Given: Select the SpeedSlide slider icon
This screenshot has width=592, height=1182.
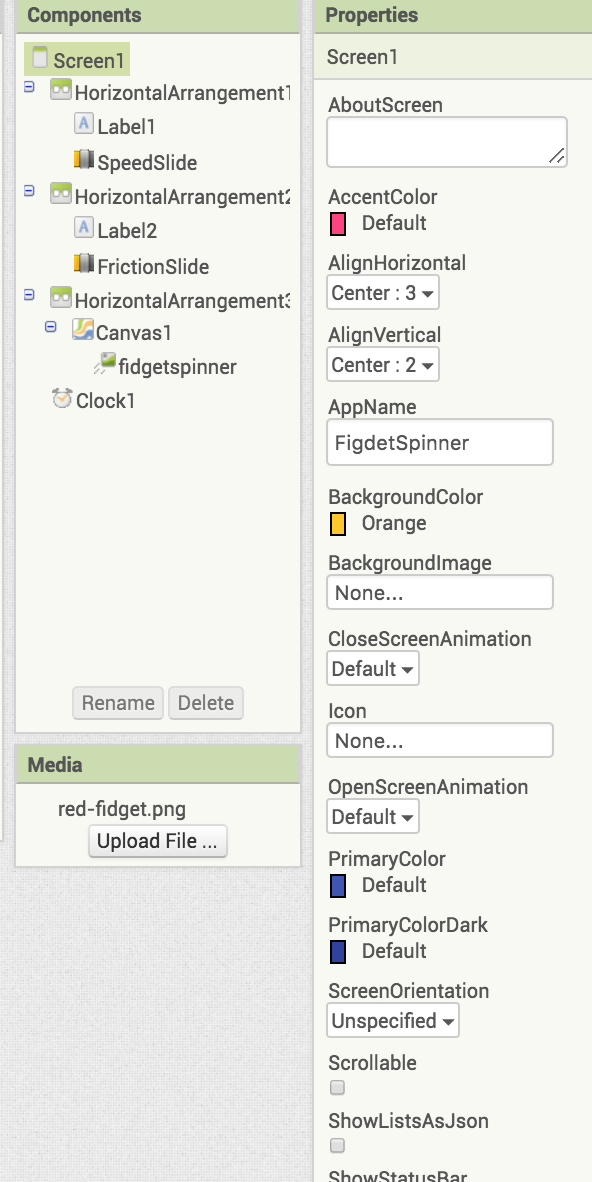Looking at the screenshot, I should (x=84, y=160).
